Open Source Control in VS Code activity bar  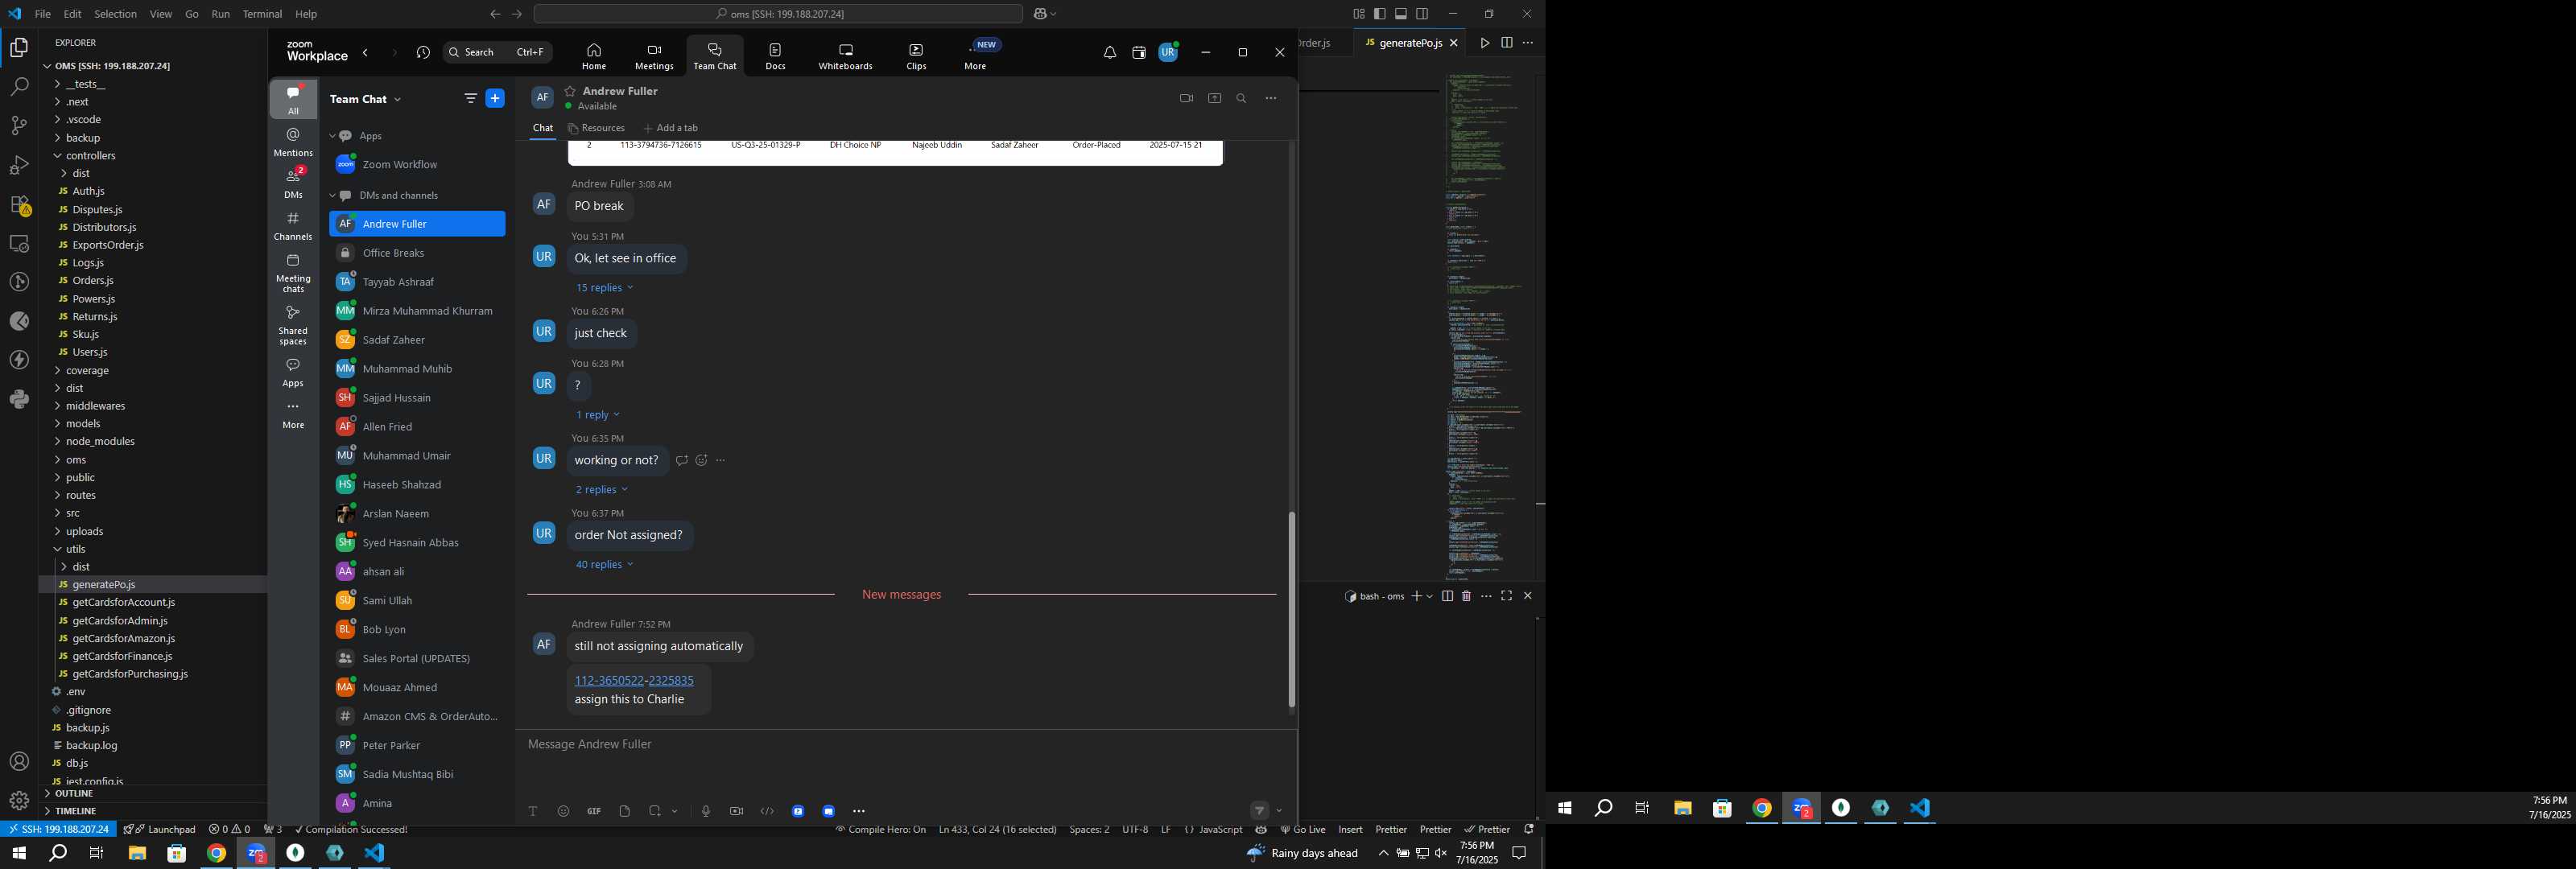19,126
